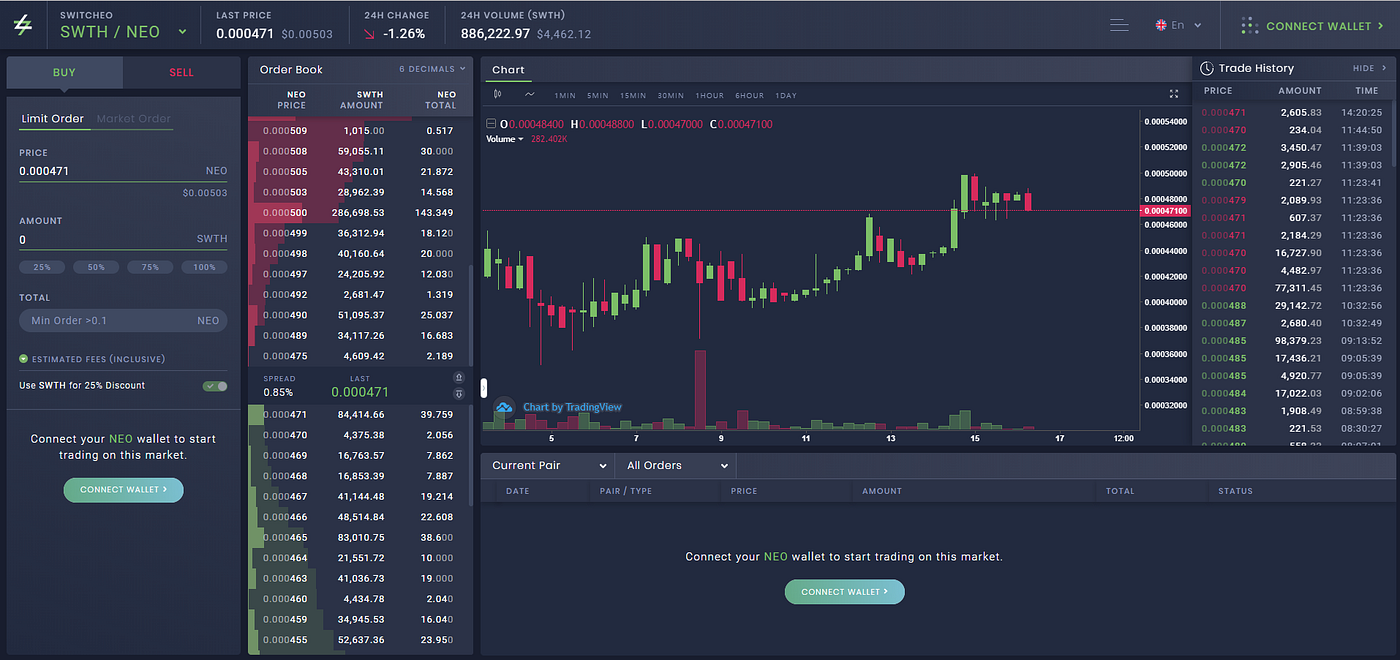Select the Limit Order tab
Viewport: 1400px width, 660px height.
53,118
